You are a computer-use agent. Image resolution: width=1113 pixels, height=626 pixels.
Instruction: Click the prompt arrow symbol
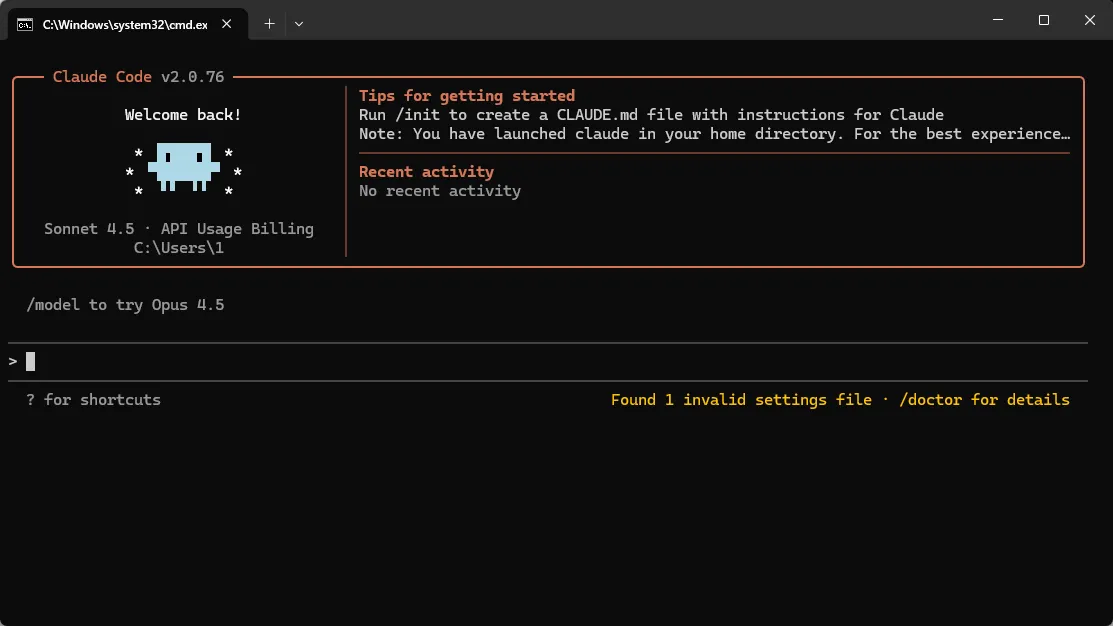[13, 362]
